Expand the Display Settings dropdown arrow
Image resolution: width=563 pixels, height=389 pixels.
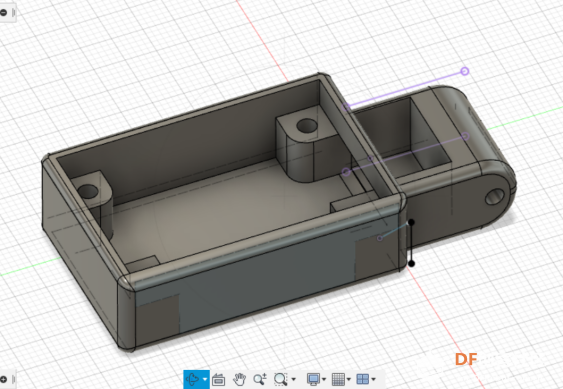coord(324,379)
